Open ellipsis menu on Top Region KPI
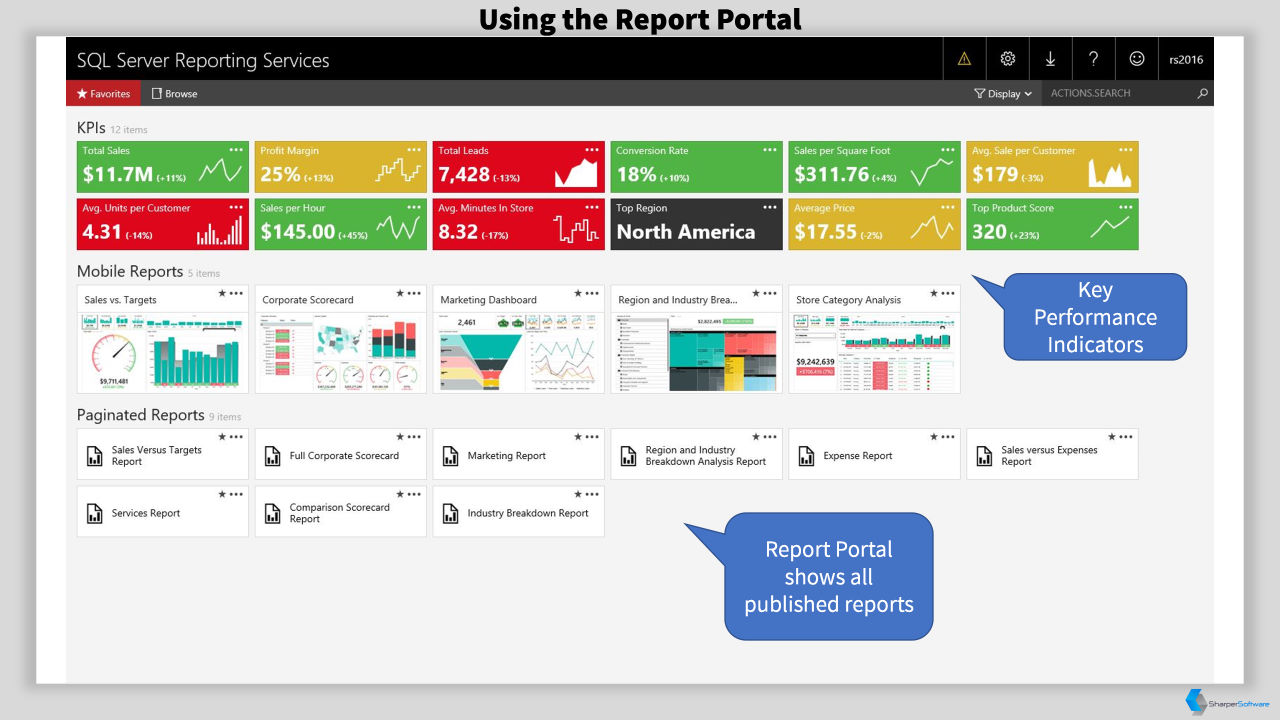 [770, 208]
